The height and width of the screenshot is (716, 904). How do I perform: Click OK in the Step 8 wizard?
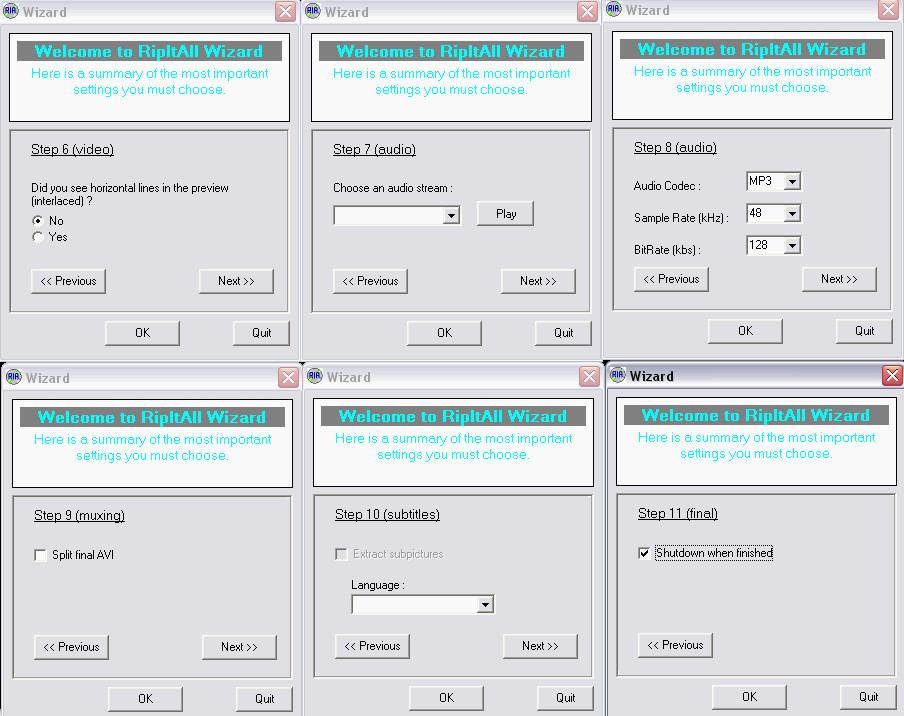(x=745, y=331)
